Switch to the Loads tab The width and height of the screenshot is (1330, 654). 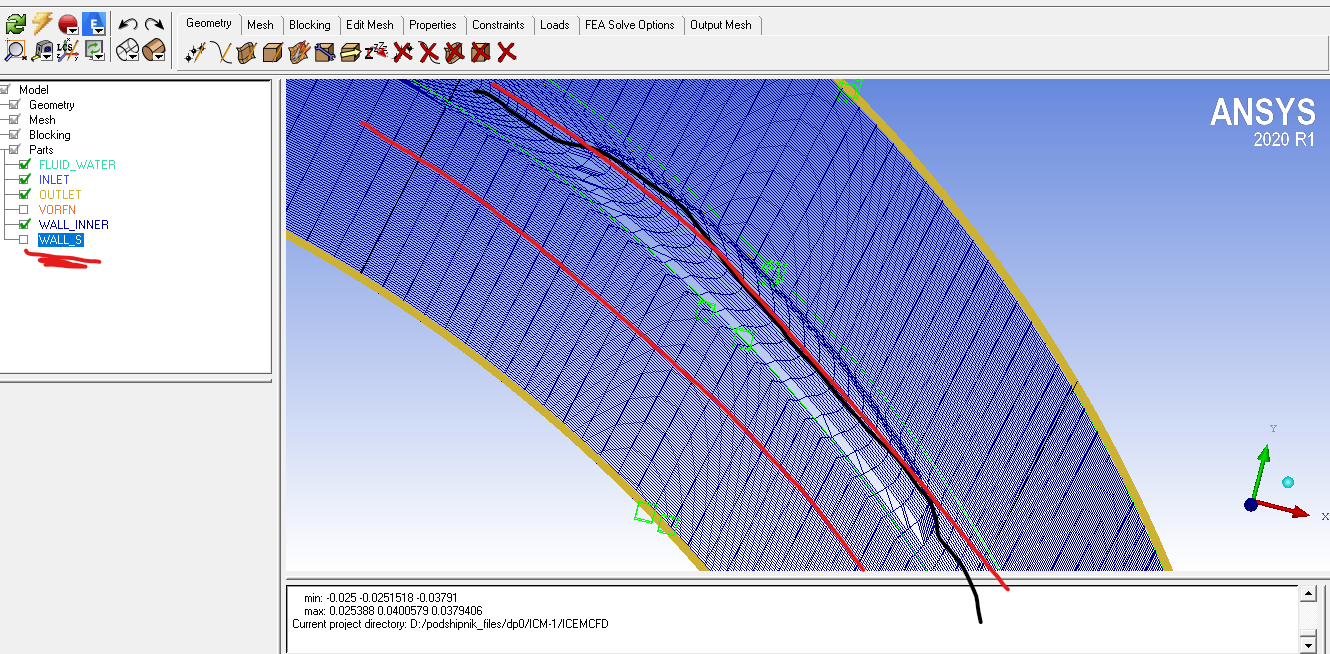[x=555, y=25]
